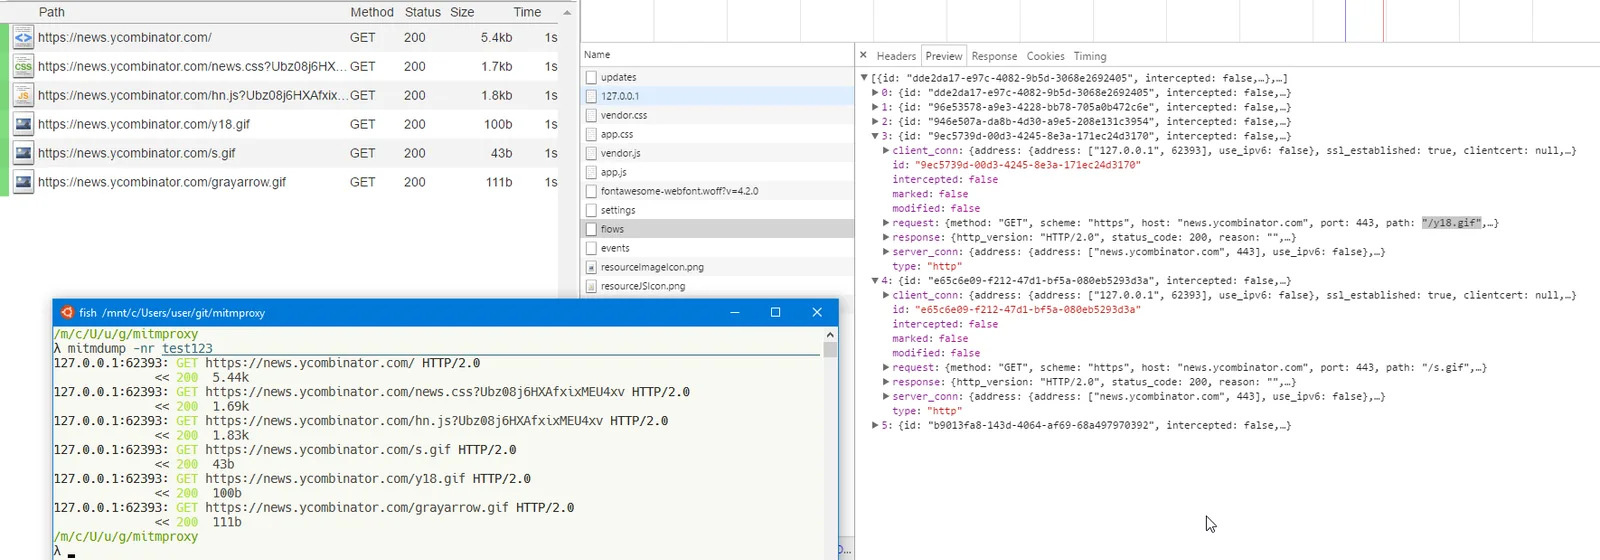Click the JS file icon of the hn.js flow
This screenshot has height=560, width=1600.
click(x=23, y=96)
